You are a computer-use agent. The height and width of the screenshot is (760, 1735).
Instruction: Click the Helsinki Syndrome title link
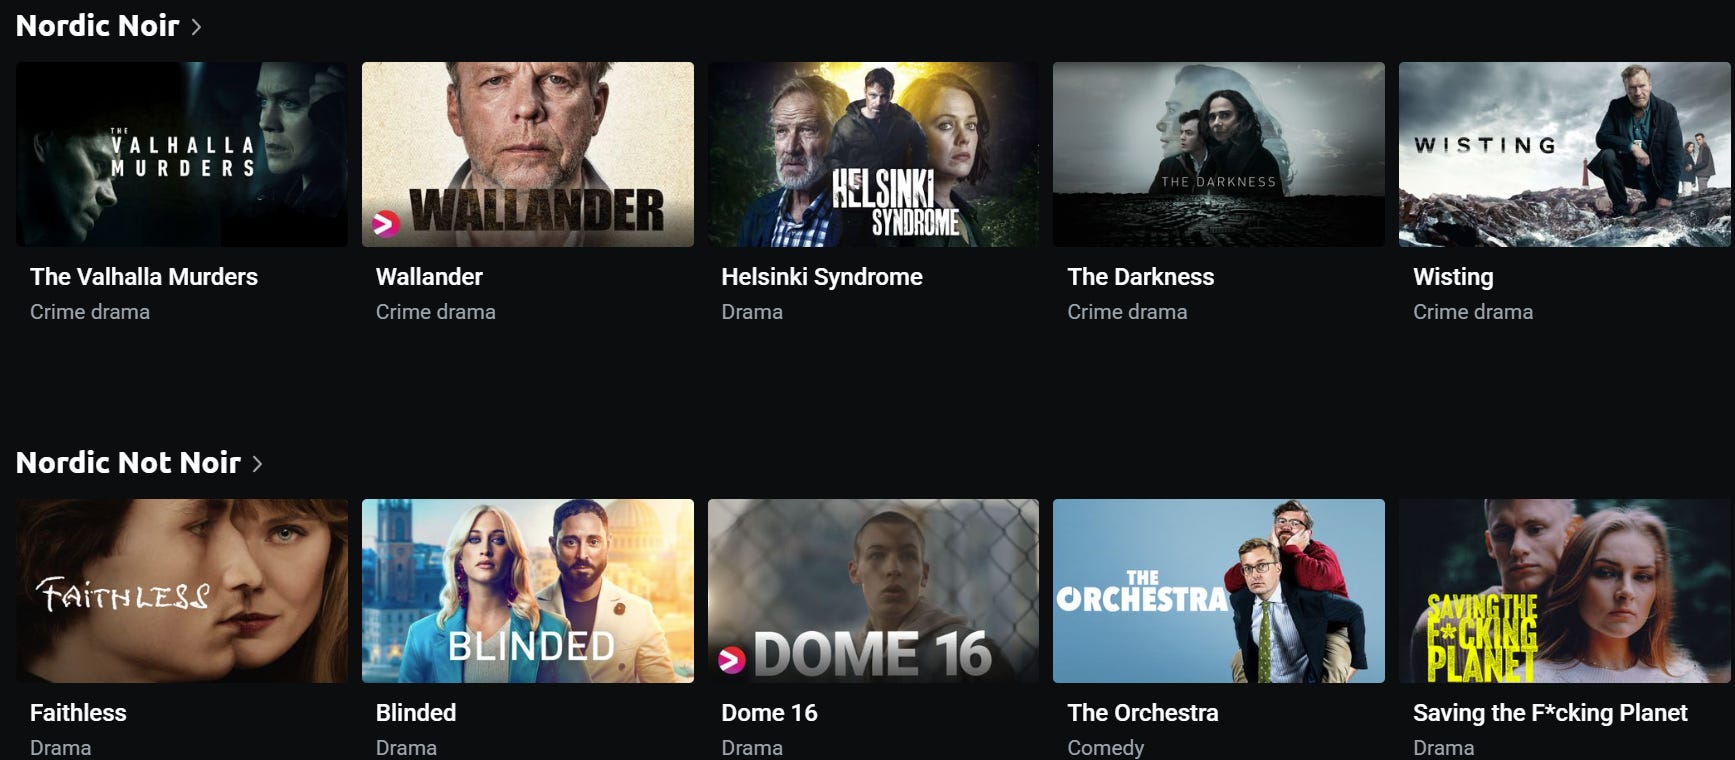pyautogui.click(x=822, y=277)
